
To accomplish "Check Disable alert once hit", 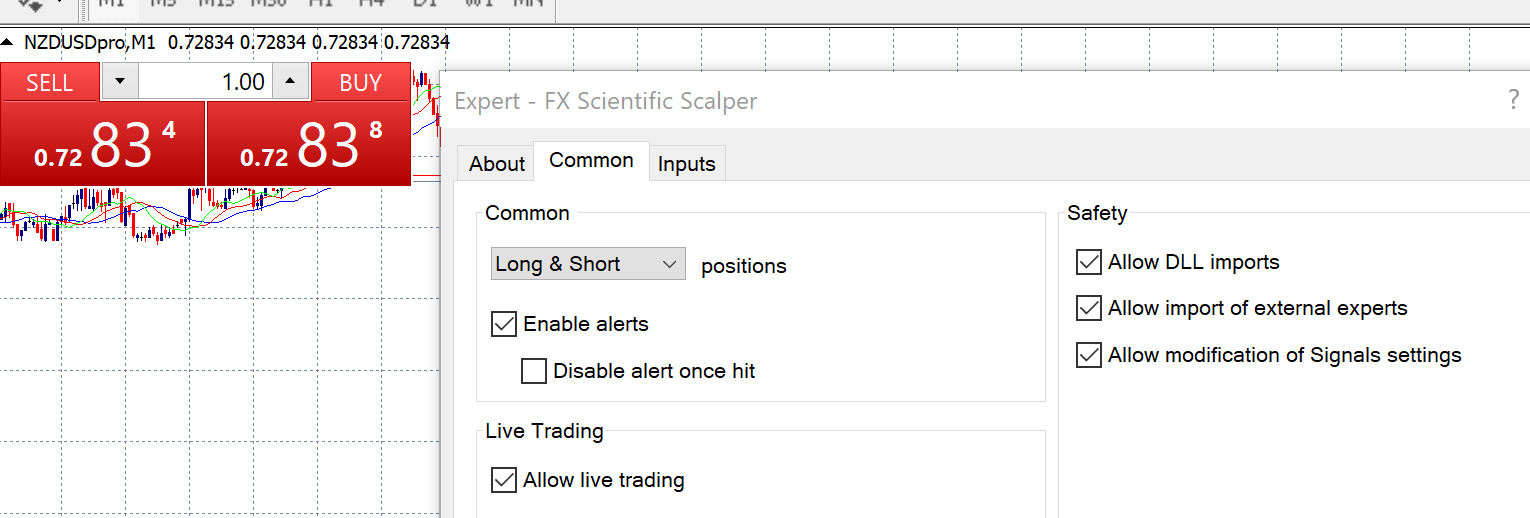I will [534, 371].
